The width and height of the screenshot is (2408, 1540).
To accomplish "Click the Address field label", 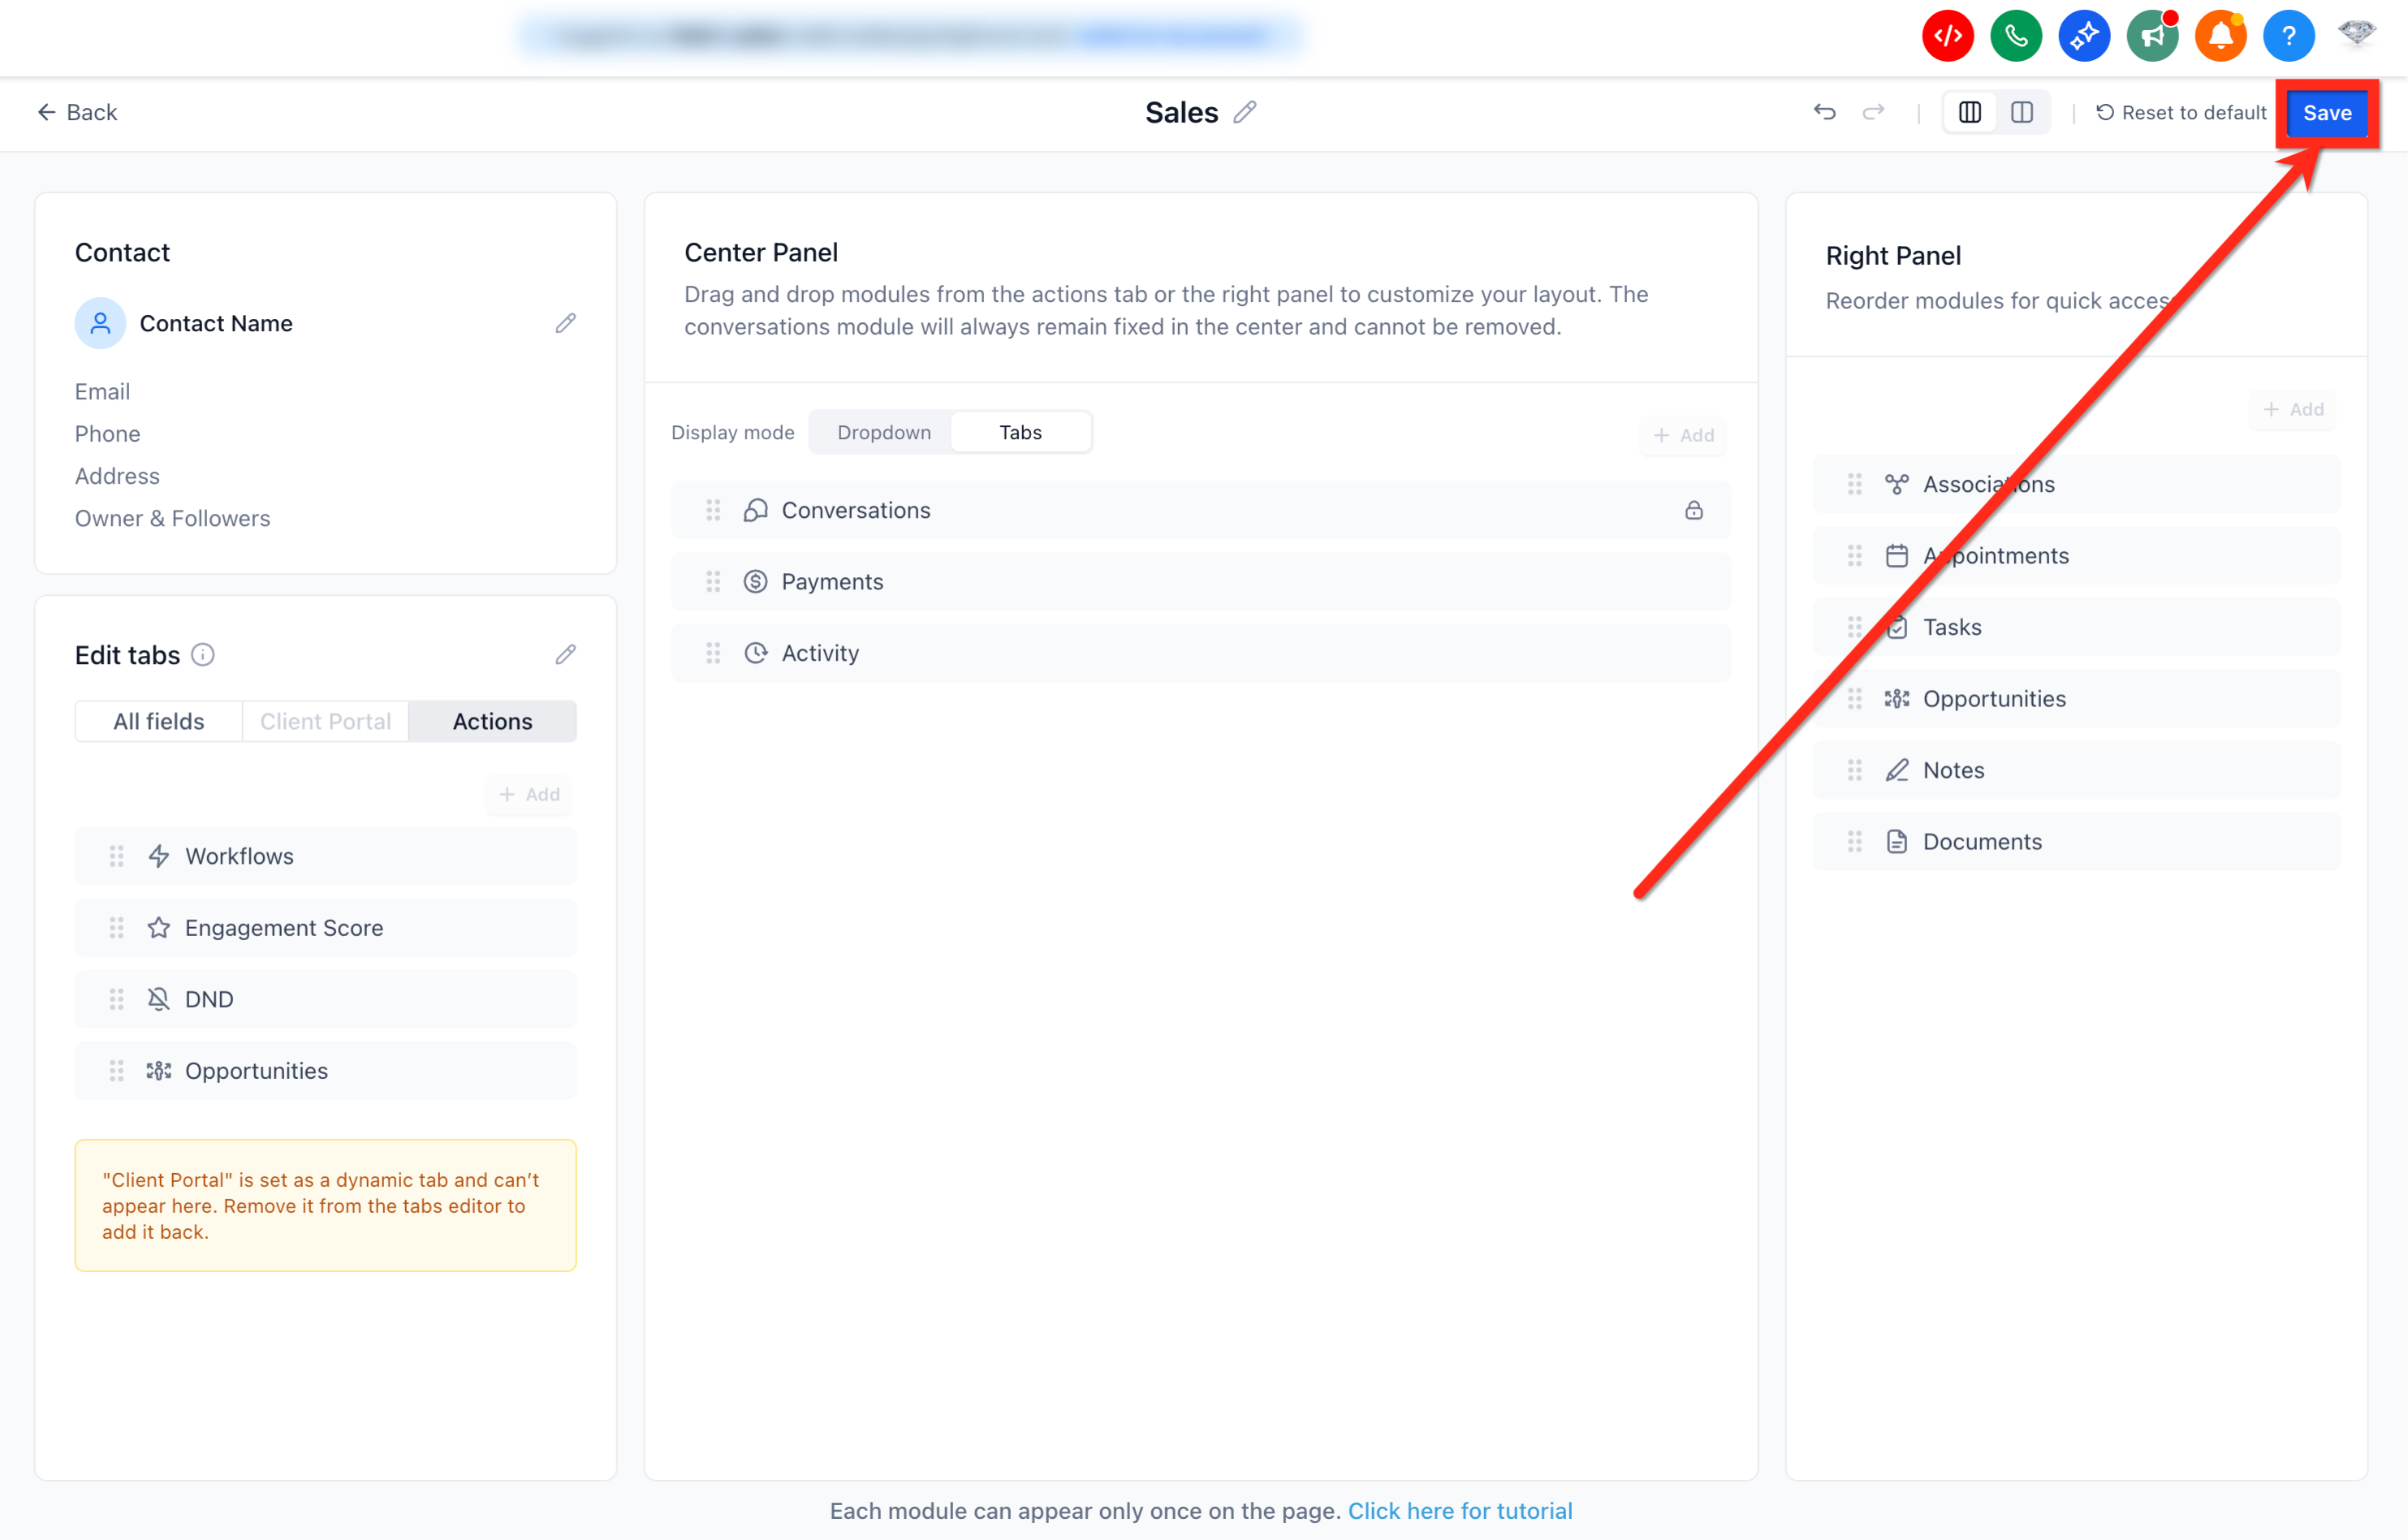I will (x=117, y=476).
